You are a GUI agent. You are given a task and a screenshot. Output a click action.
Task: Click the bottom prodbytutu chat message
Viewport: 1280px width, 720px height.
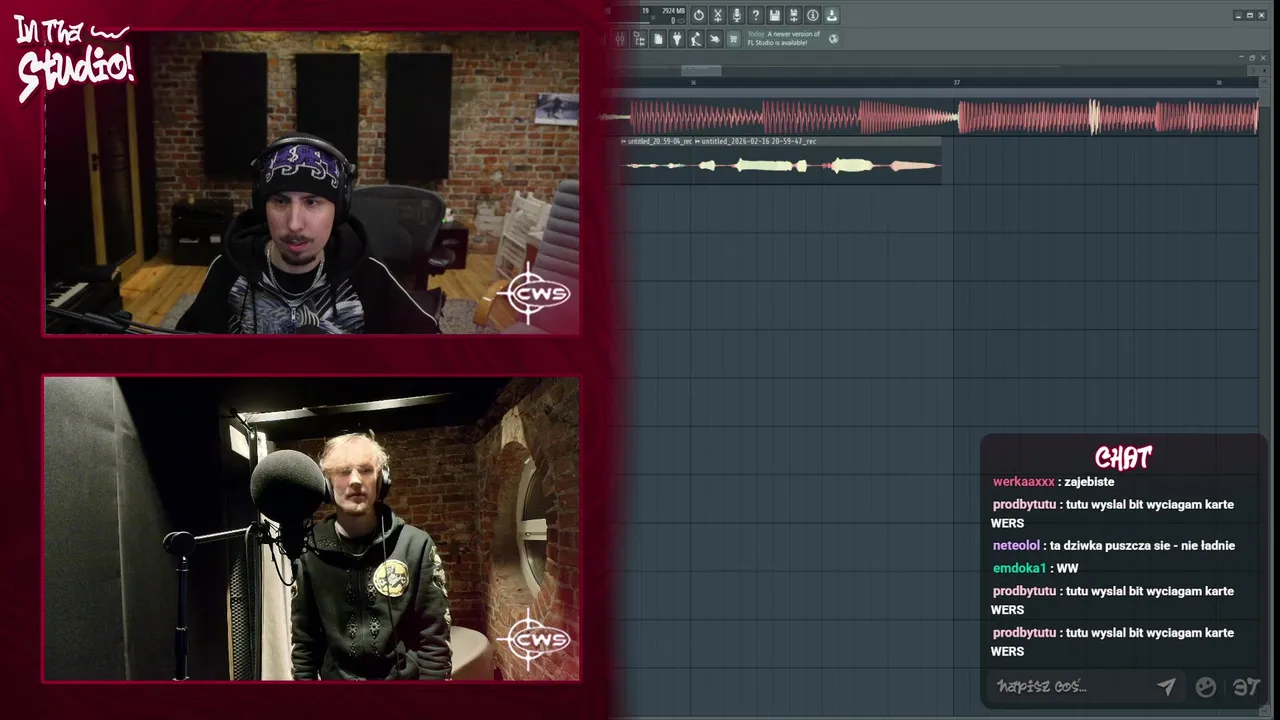pos(1112,642)
